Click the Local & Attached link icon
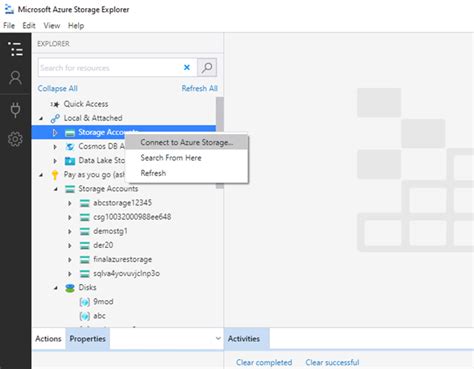Image resolution: width=474 pixels, height=369 pixels. (x=55, y=118)
